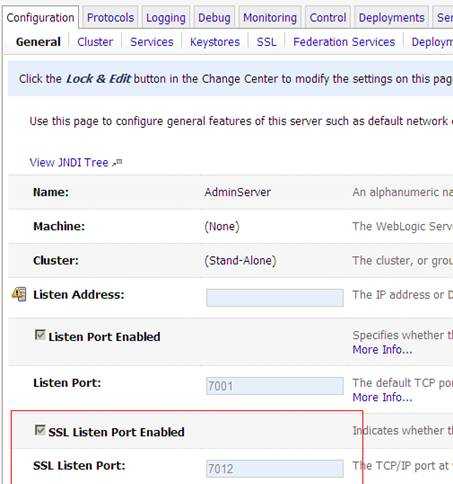Click into the Listen Address field
Viewport: 453px width, 484px height.
point(275,297)
